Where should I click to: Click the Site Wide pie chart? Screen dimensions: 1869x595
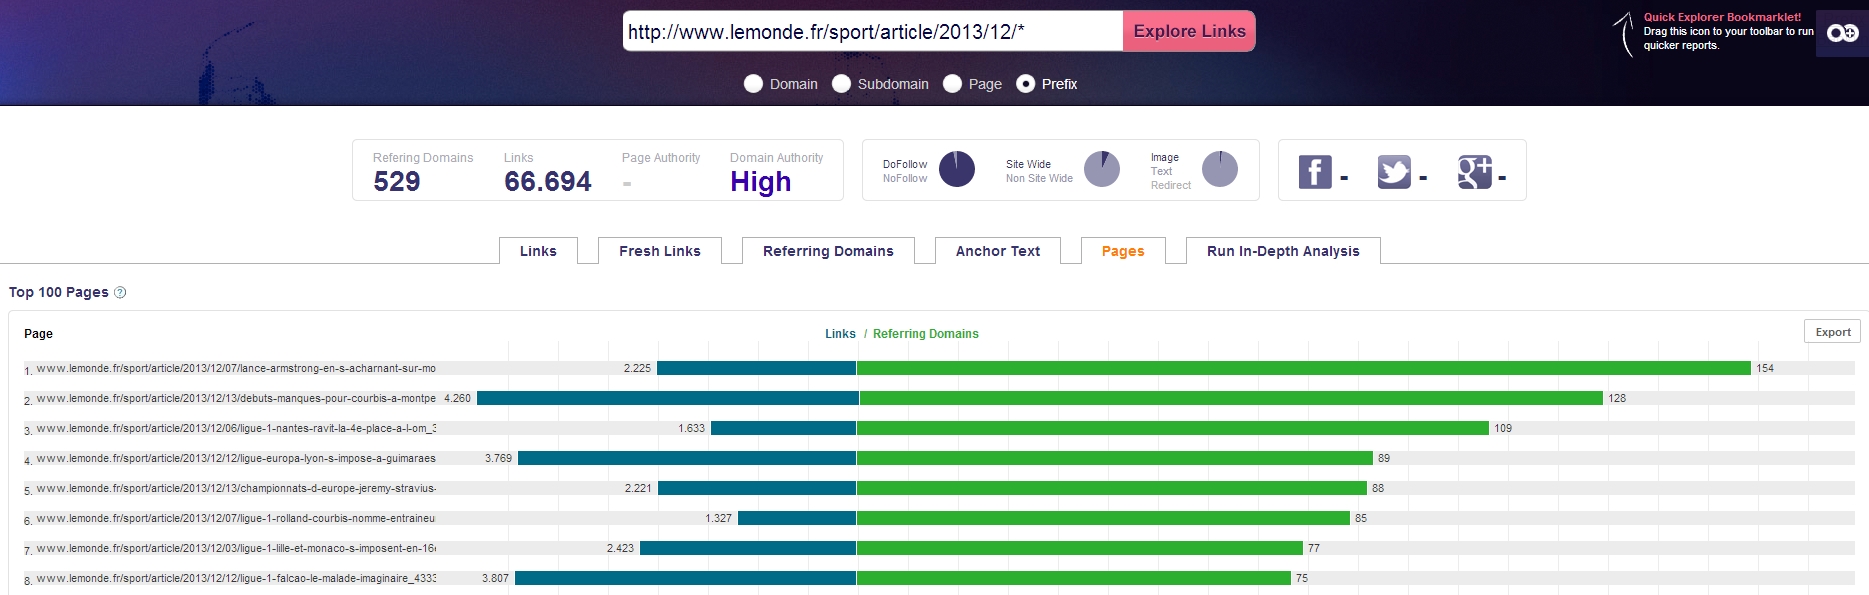pos(1102,169)
